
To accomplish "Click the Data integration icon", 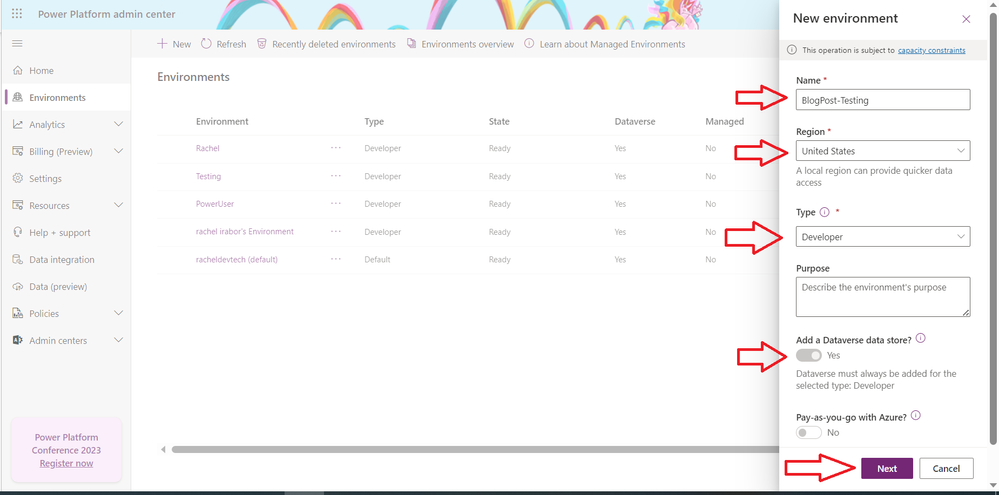I will click(x=18, y=259).
